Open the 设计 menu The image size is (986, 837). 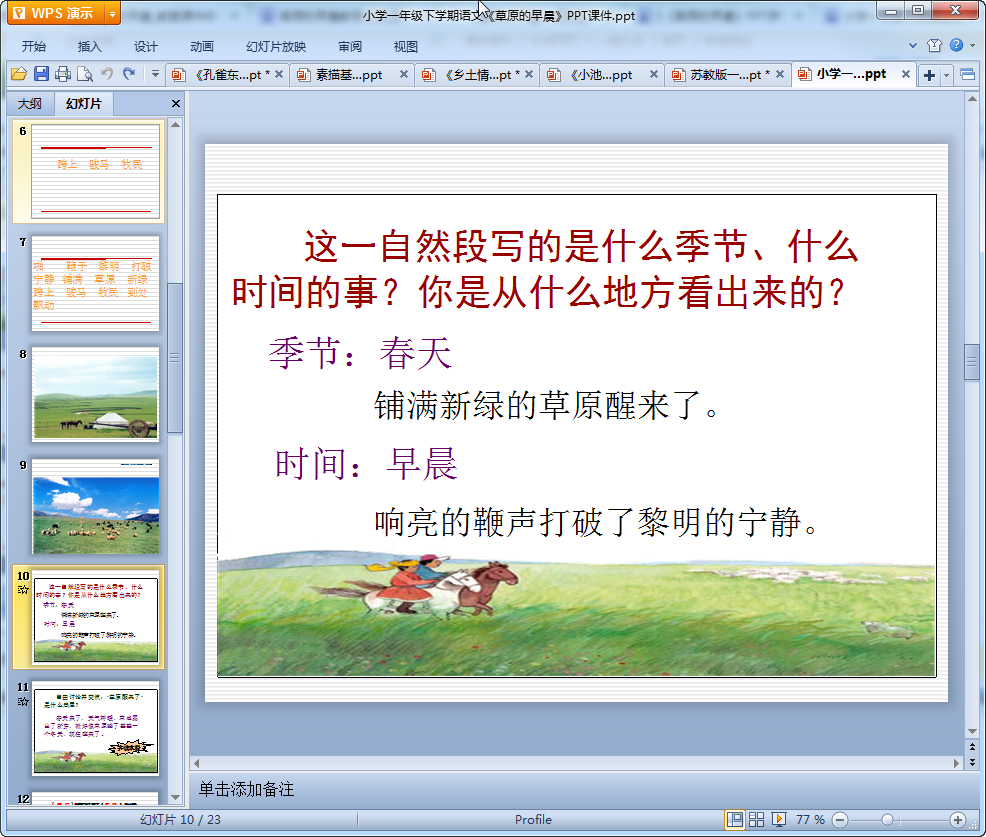[x=145, y=47]
